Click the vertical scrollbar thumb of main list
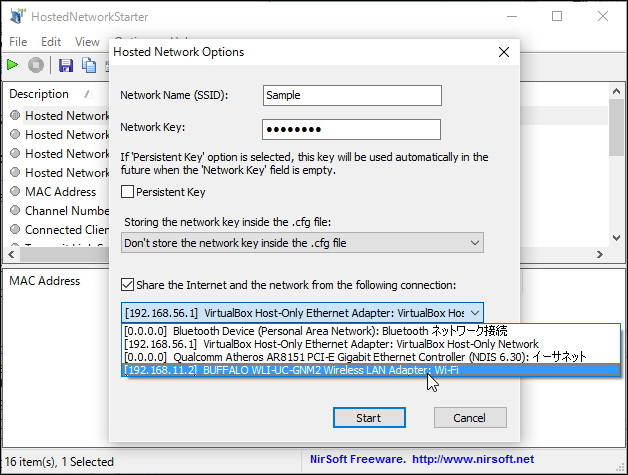Viewport: 628px width, 475px height. pyautogui.click(x=616, y=127)
